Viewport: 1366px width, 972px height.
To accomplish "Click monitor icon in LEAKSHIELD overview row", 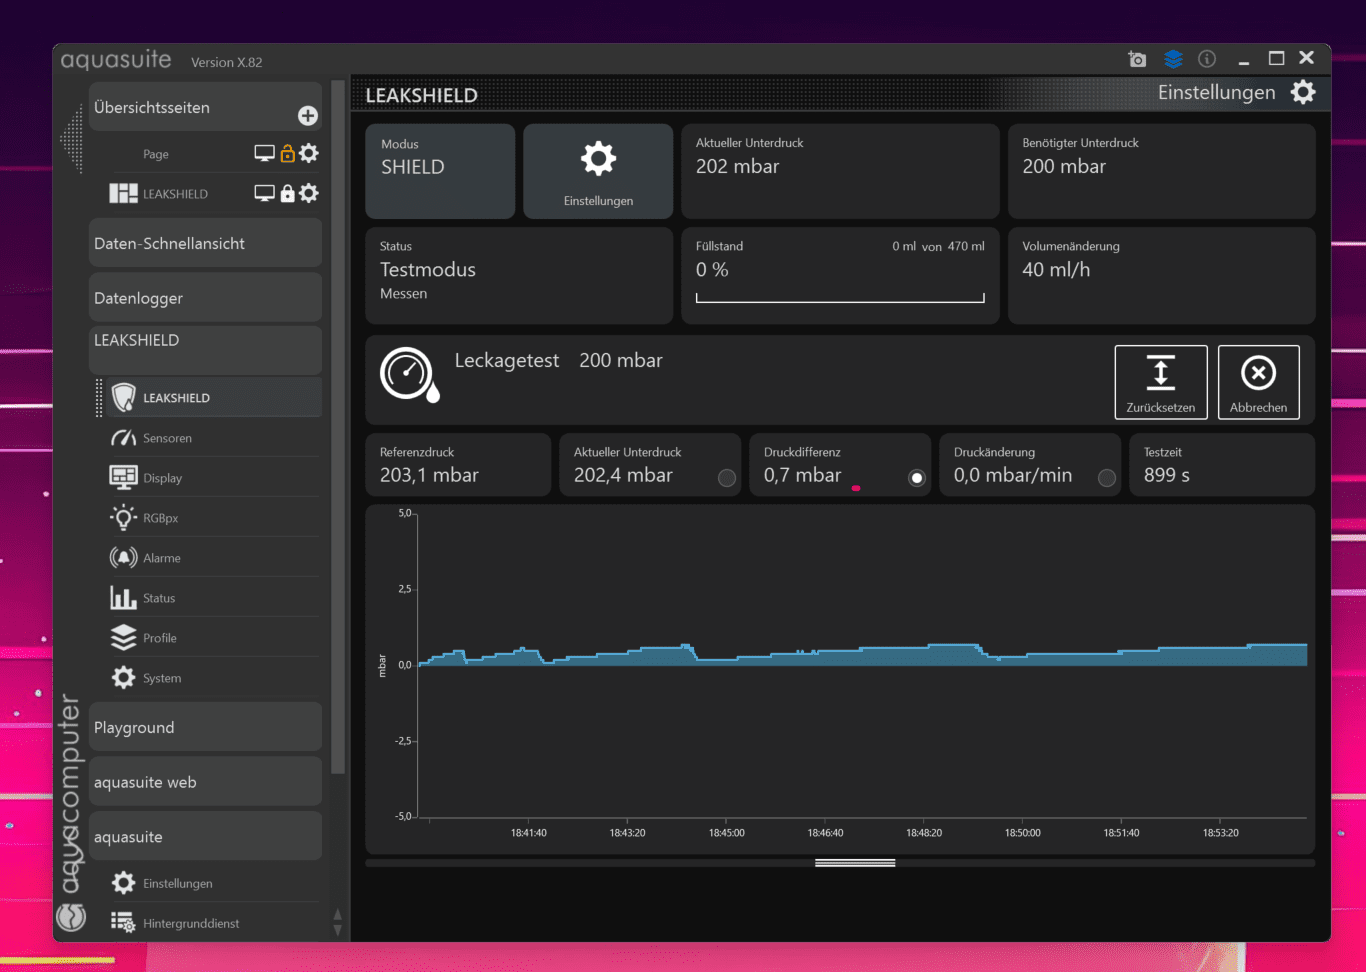I will tap(264, 193).
